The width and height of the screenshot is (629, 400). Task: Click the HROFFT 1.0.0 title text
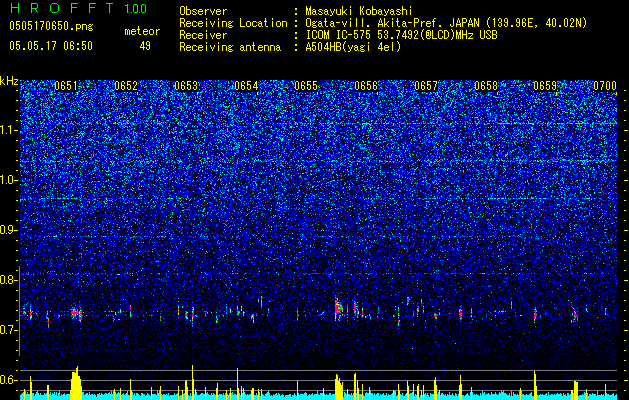coord(78,8)
